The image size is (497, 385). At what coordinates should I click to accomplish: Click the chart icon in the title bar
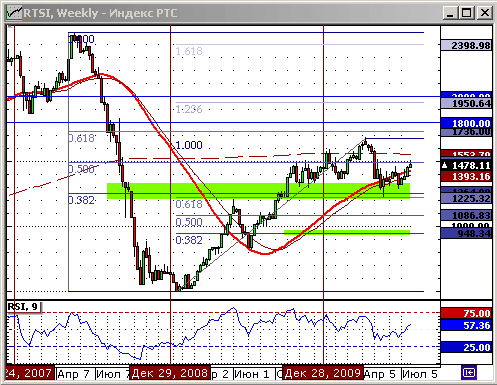[14, 13]
